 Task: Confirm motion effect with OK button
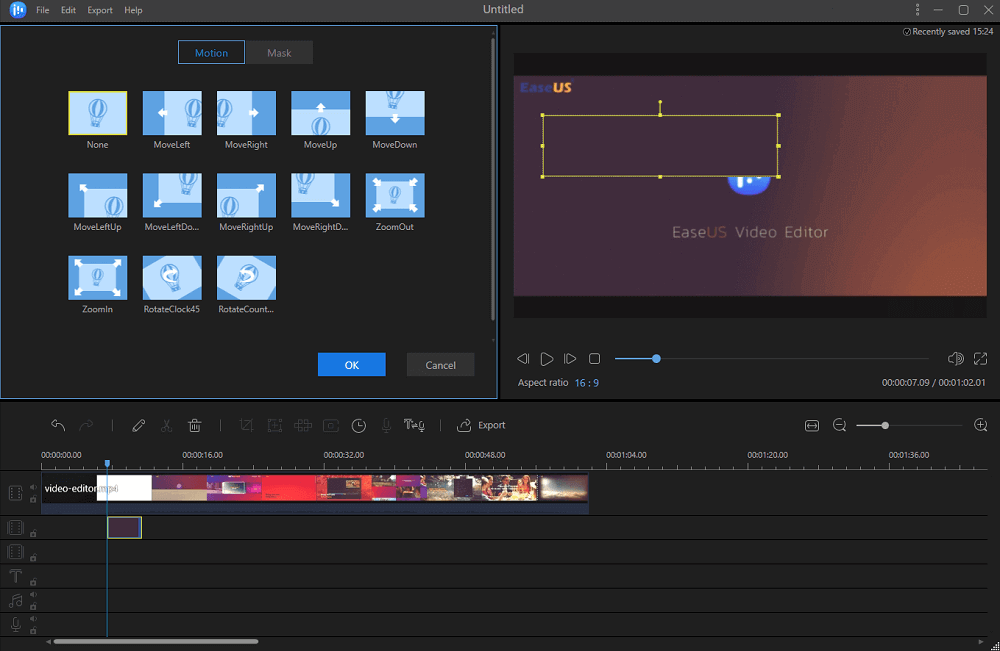click(351, 364)
